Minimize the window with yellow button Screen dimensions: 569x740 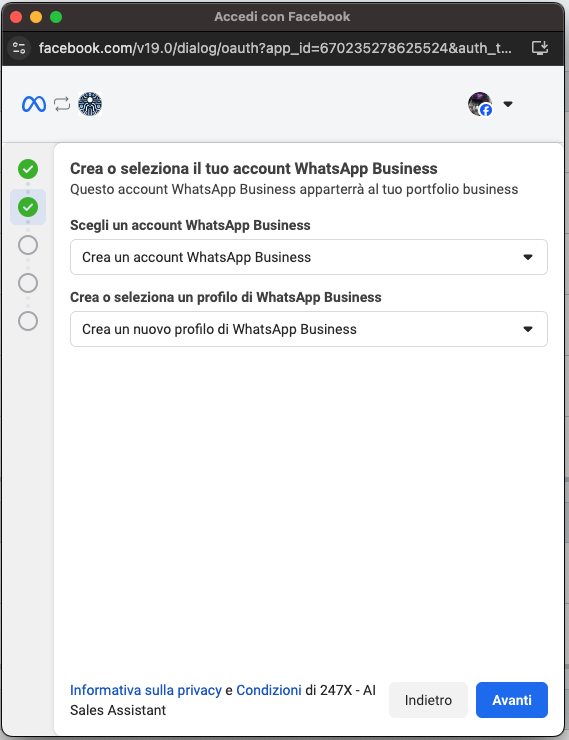pos(36,17)
